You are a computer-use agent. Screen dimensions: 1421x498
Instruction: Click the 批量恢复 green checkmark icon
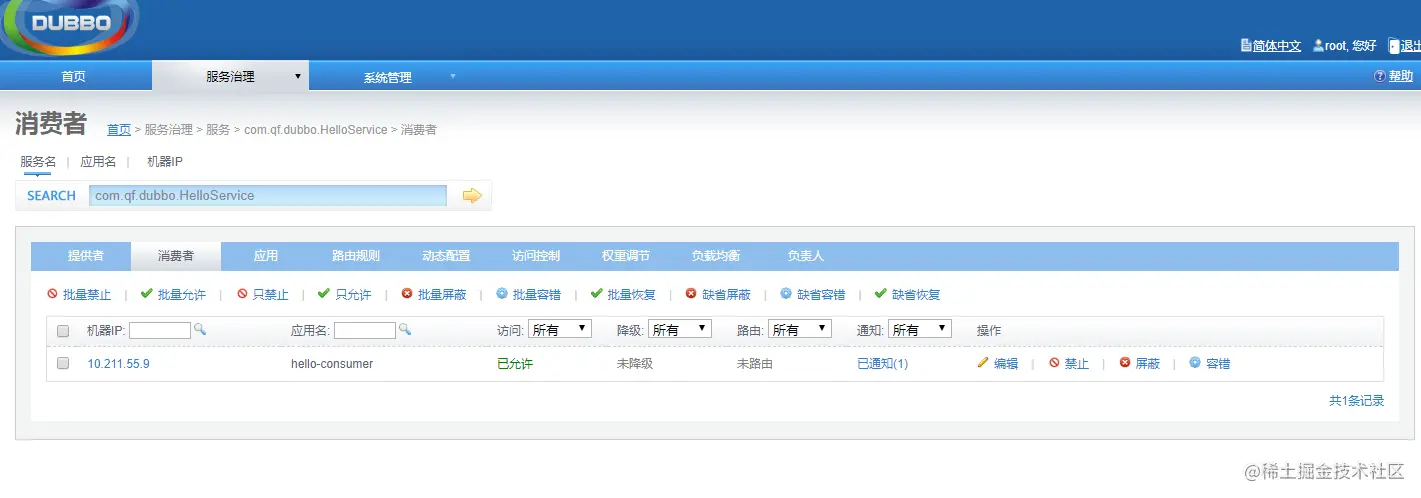[x=597, y=294]
